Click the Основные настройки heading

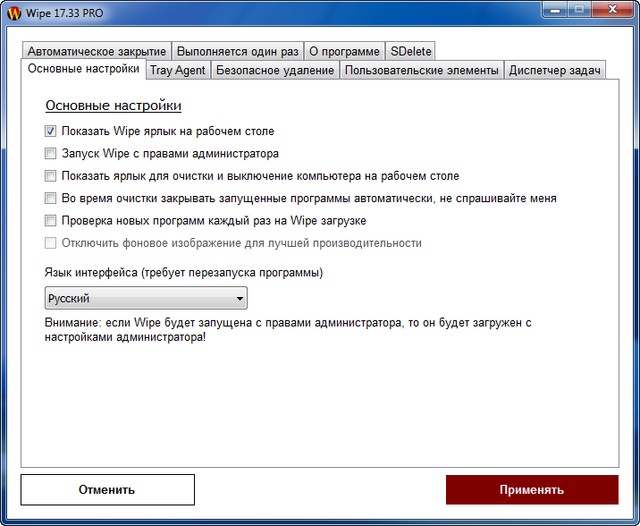[113, 105]
